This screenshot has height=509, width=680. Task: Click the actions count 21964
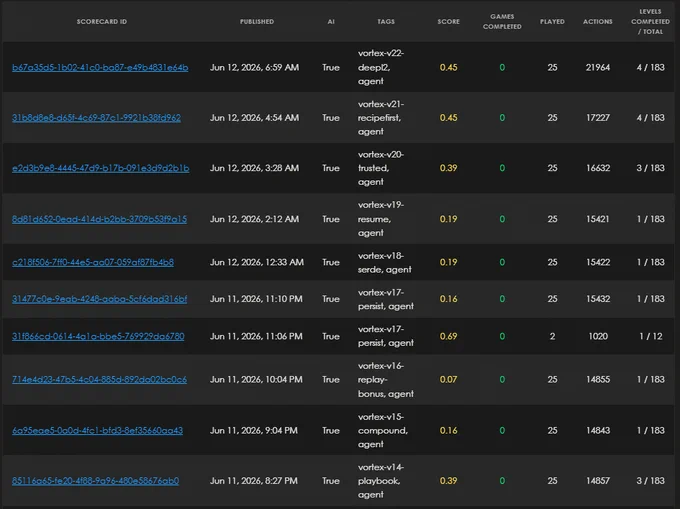click(598, 67)
